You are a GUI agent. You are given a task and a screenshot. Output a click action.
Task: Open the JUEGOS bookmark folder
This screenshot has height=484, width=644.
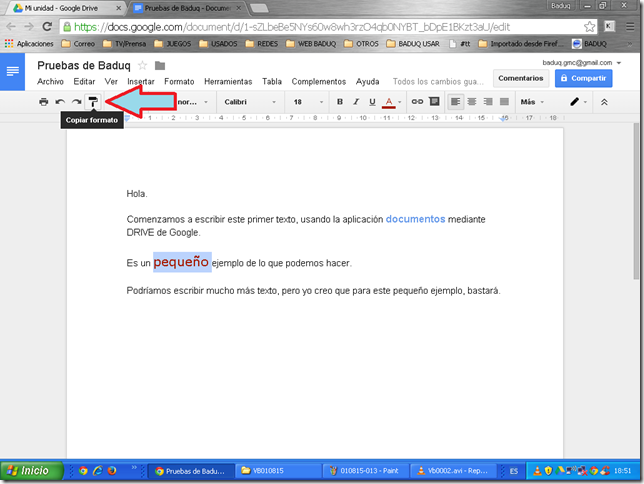tap(172, 44)
